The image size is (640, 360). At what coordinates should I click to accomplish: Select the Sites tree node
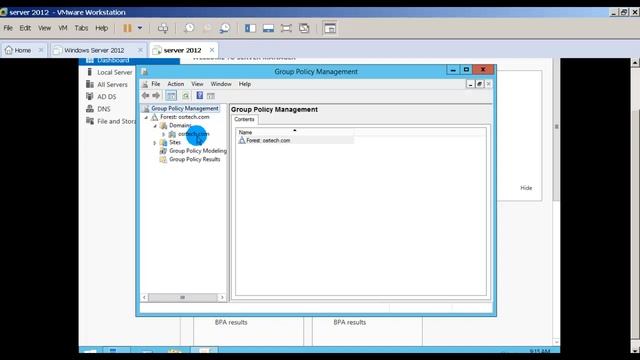pos(175,142)
